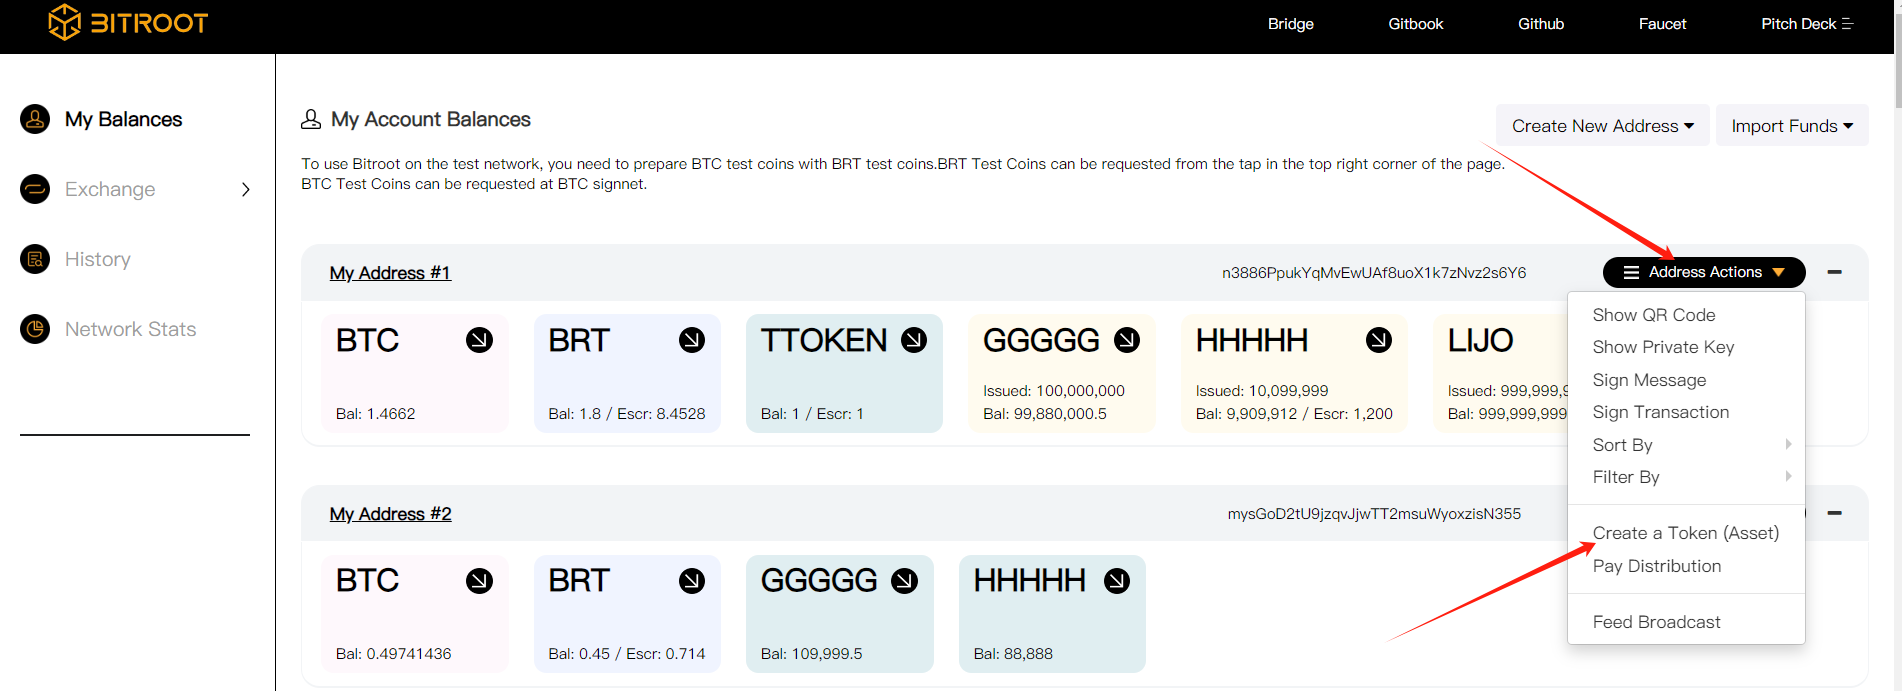Open the Faucet link in the header
This screenshot has width=1902, height=691.
point(1662,24)
